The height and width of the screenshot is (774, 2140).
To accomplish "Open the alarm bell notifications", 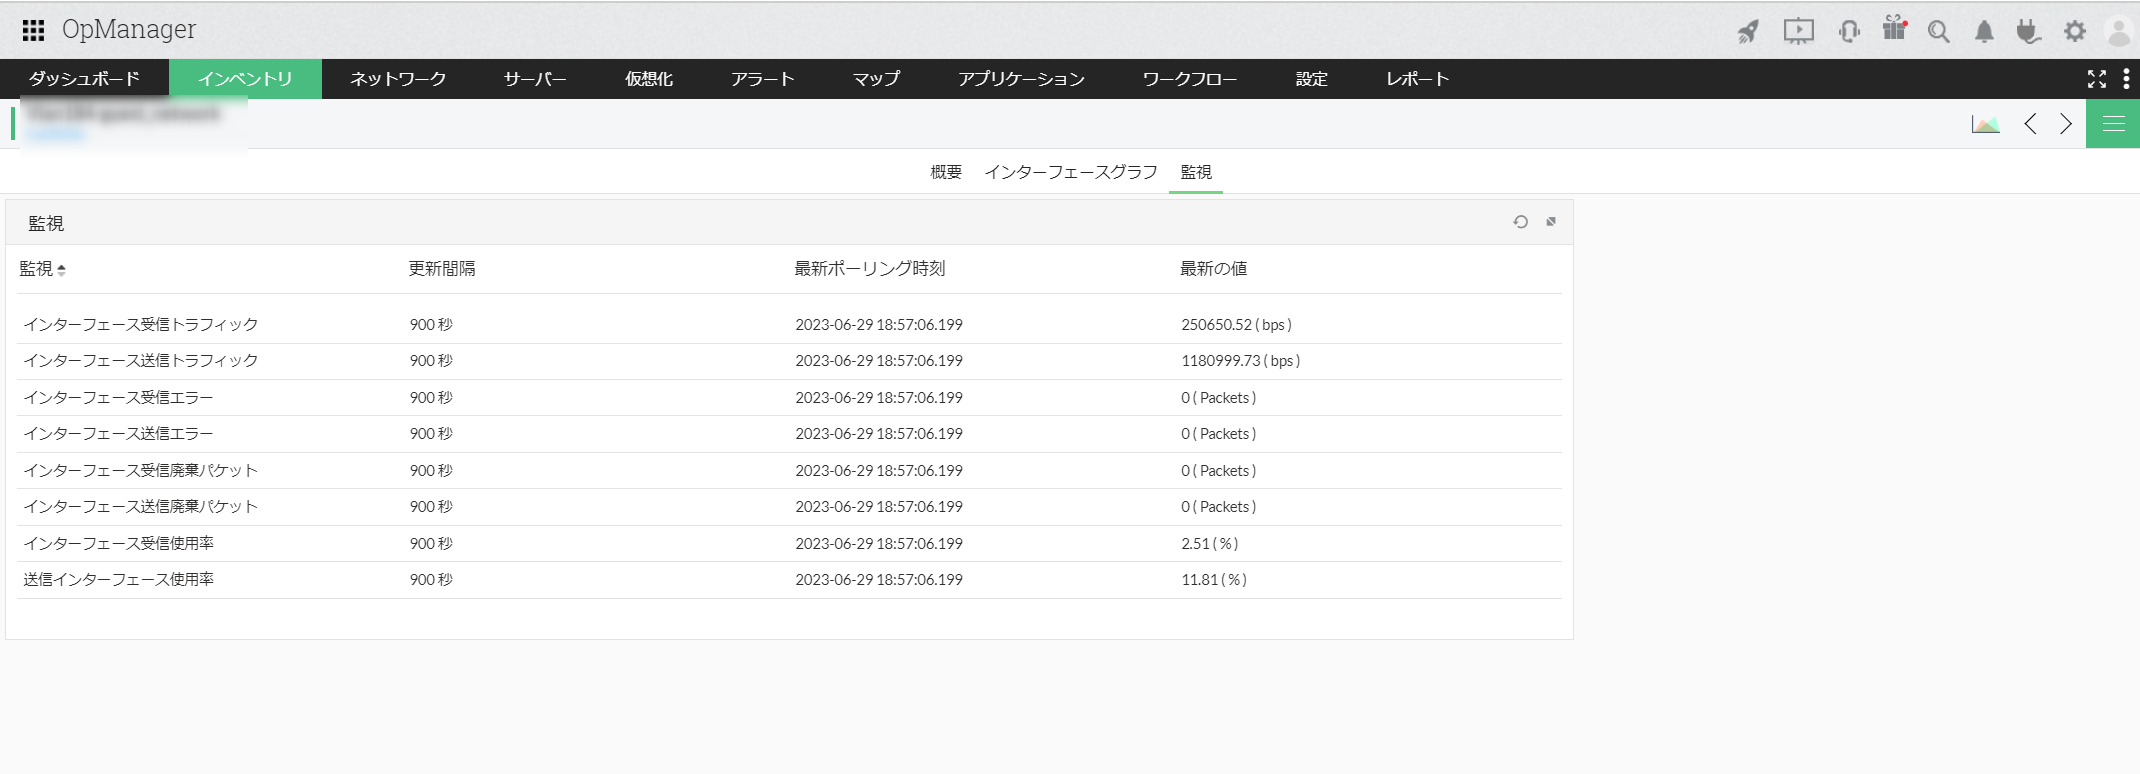I will [1984, 32].
